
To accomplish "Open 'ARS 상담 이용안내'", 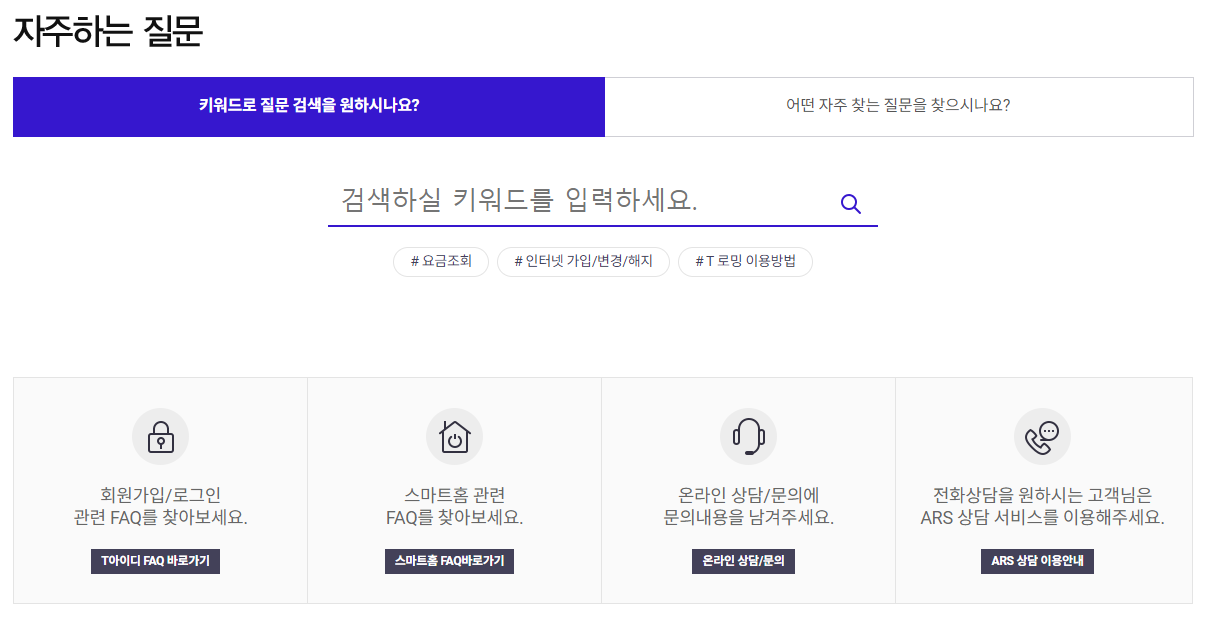I will pos(1037,561).
